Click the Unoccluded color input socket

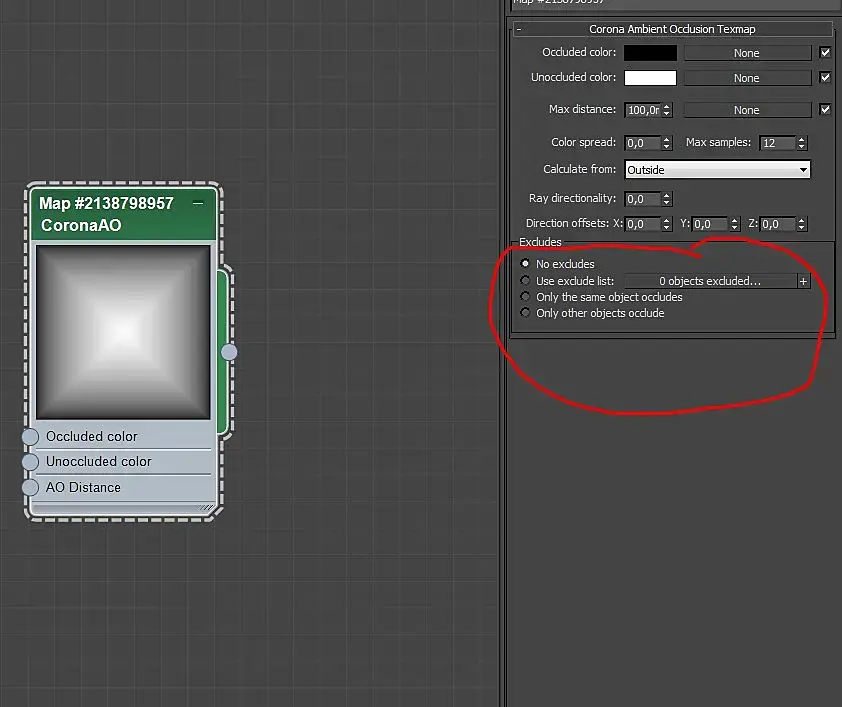pos(31,462)
